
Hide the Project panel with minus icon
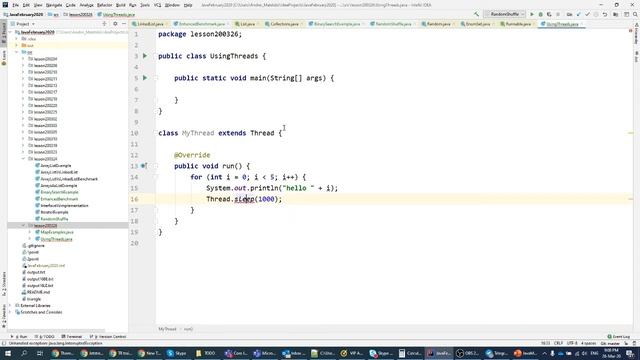click(124, 24)
